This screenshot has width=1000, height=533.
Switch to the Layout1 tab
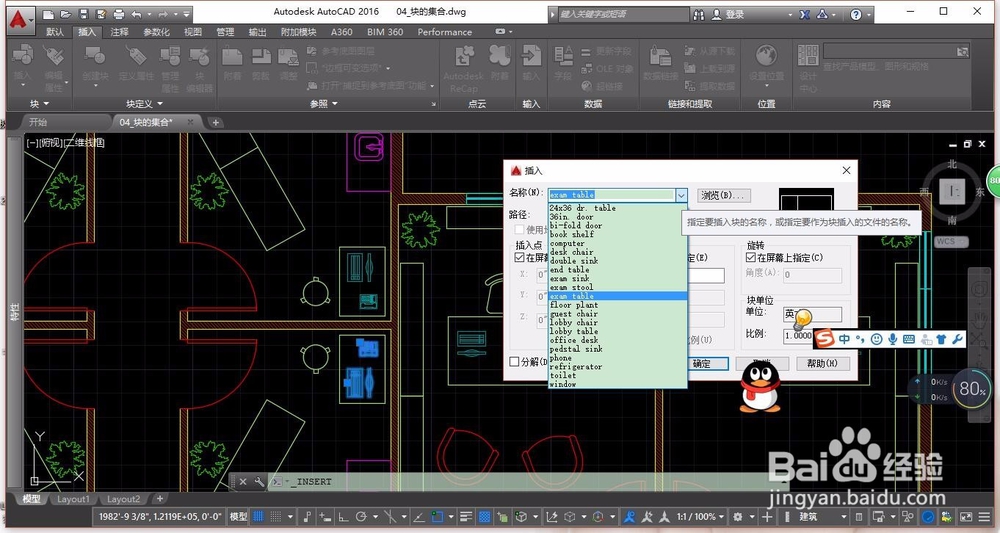[73, 499]
